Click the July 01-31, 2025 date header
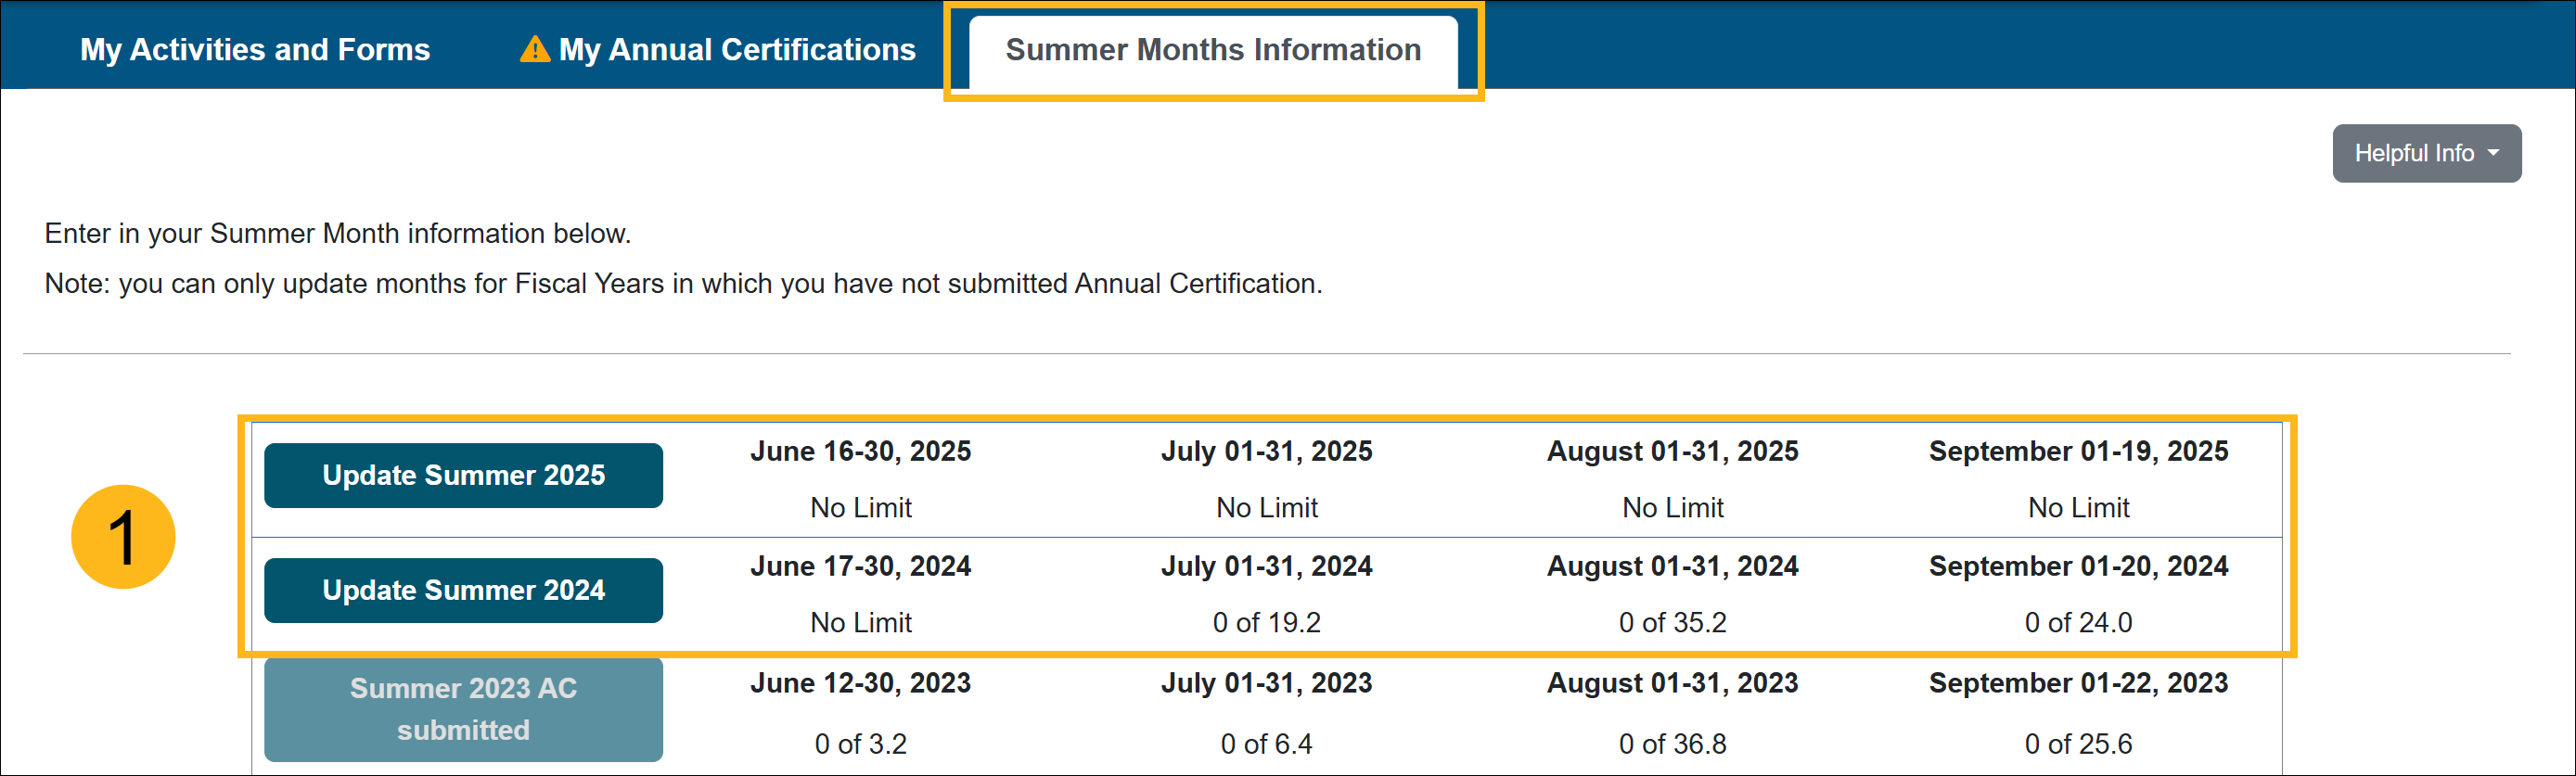This screenshot has width=2576, height=776. point(1266,451)
